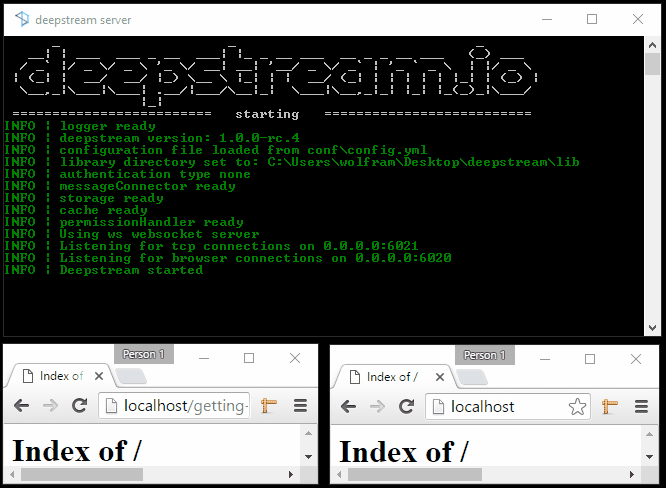Screen dimensions: 666x488
Task: Minimize the left browser window
Action: pyautogui.click(x=204, y=358)
